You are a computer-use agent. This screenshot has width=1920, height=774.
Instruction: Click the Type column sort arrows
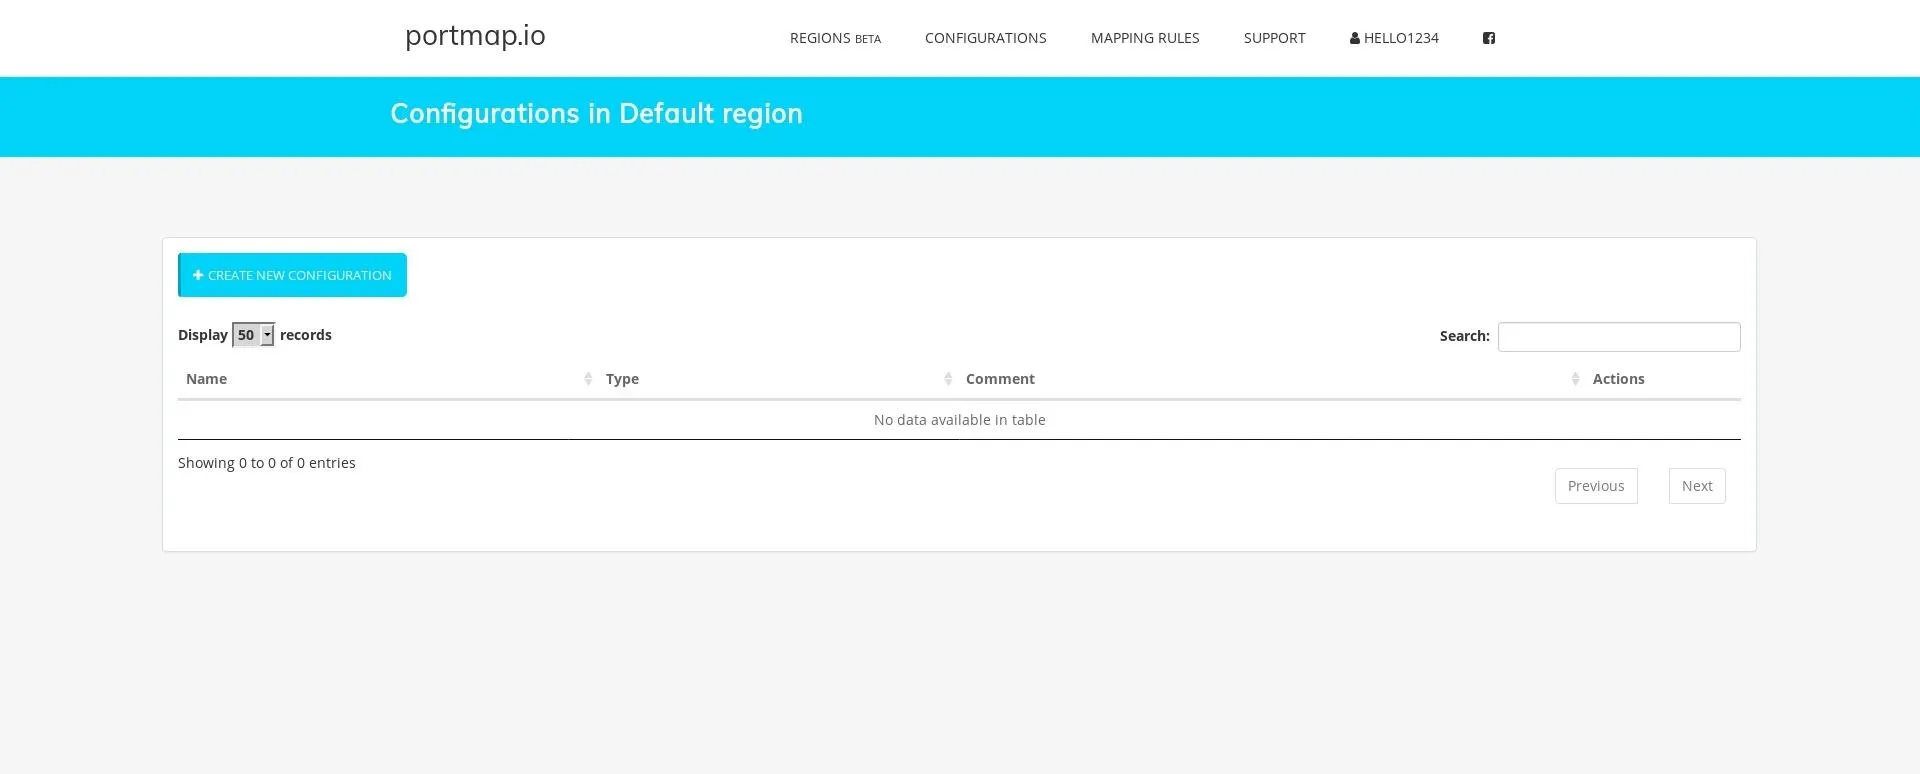click(x=948, y=379)
